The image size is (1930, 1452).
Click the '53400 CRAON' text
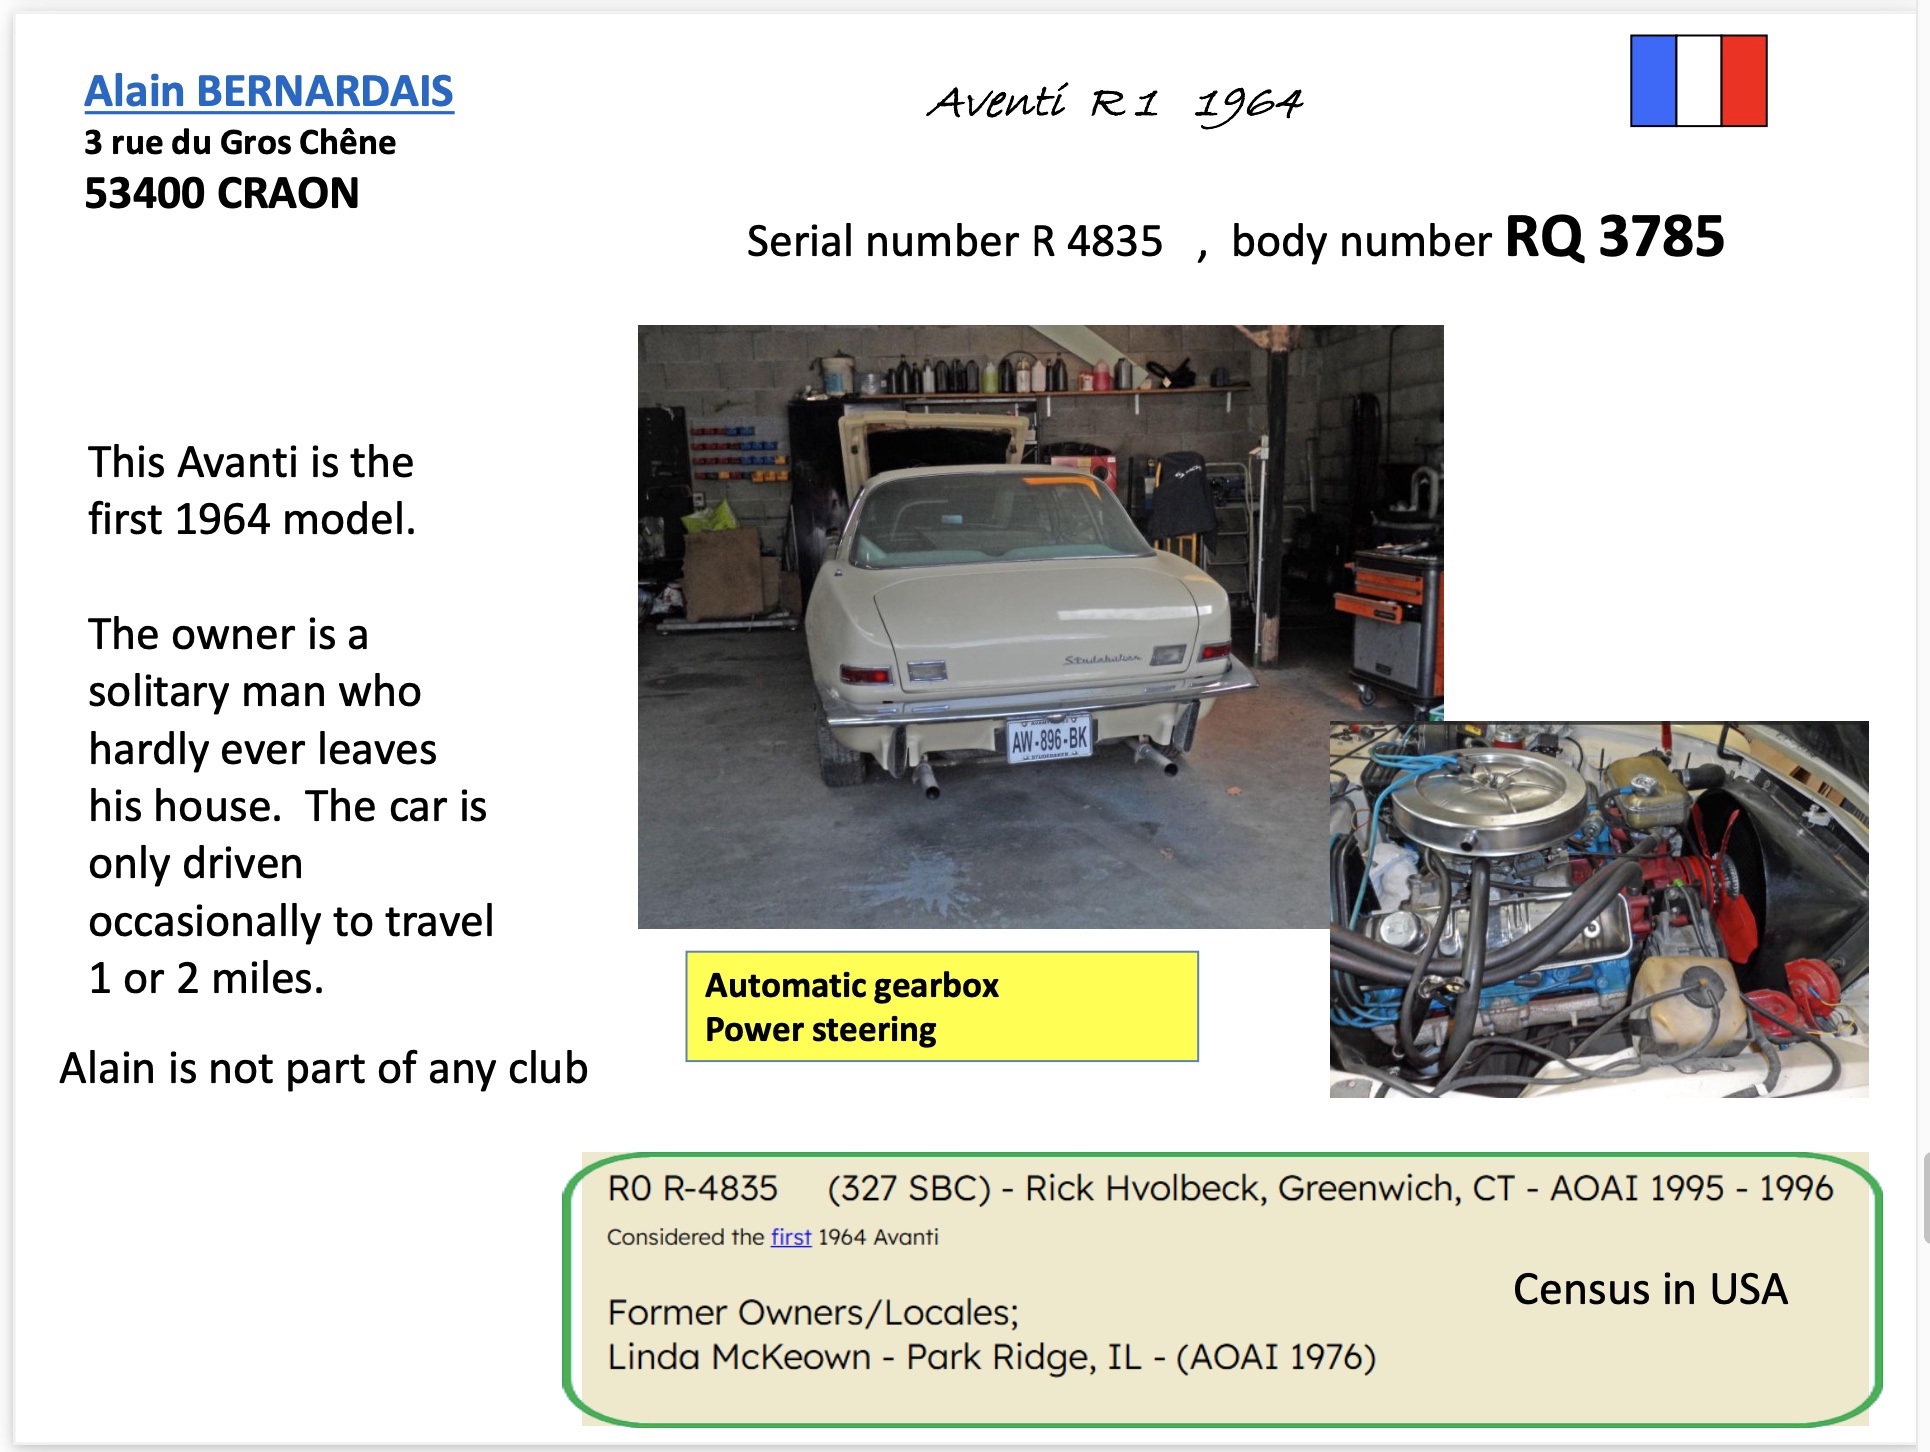(x=222, y=193)
